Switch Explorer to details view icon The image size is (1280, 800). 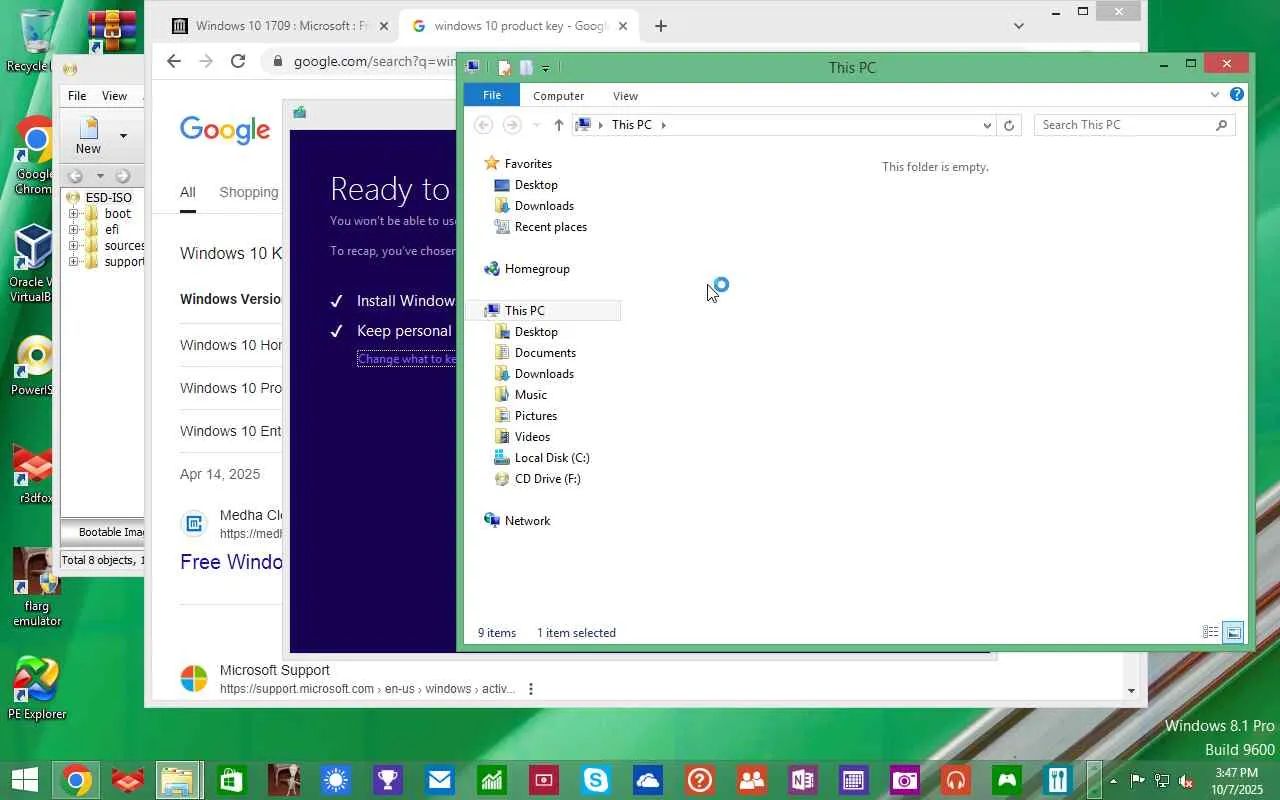click(x=1210, y=632)
